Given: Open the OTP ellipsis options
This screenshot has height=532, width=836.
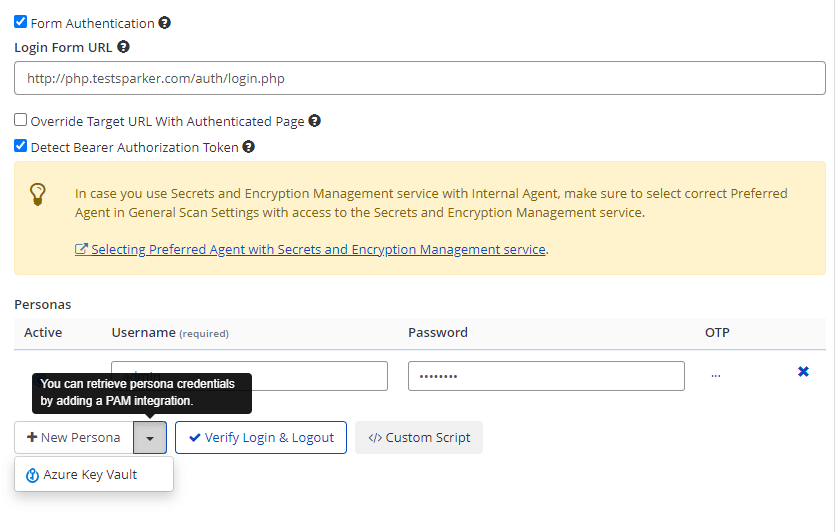Looking at the screenshot, I should pyautogui.click(x=715, y=376).
